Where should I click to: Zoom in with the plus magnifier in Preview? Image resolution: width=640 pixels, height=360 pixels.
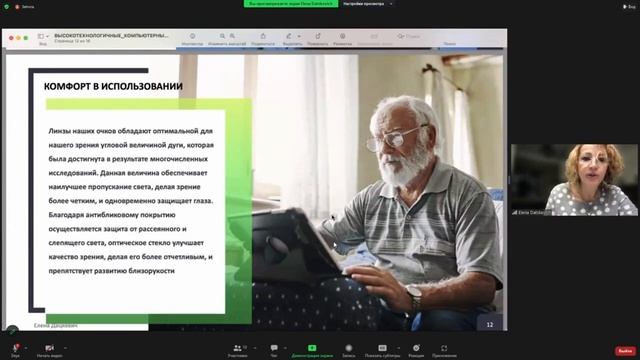coord(232,36)
